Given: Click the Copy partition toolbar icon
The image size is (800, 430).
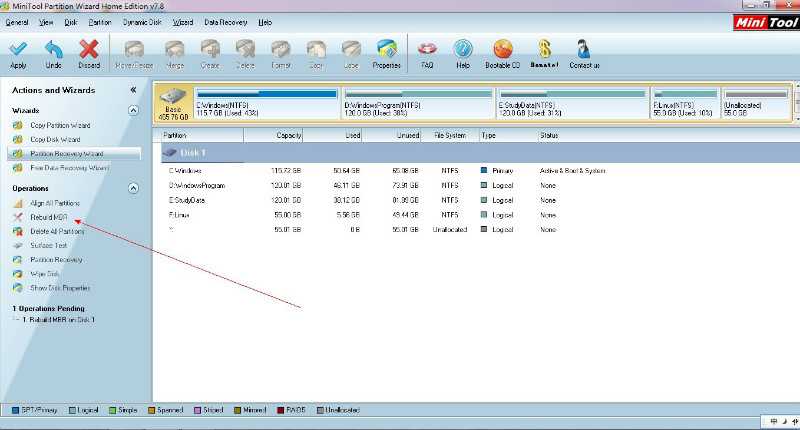Looking at the screenshot, I should 316,49.
